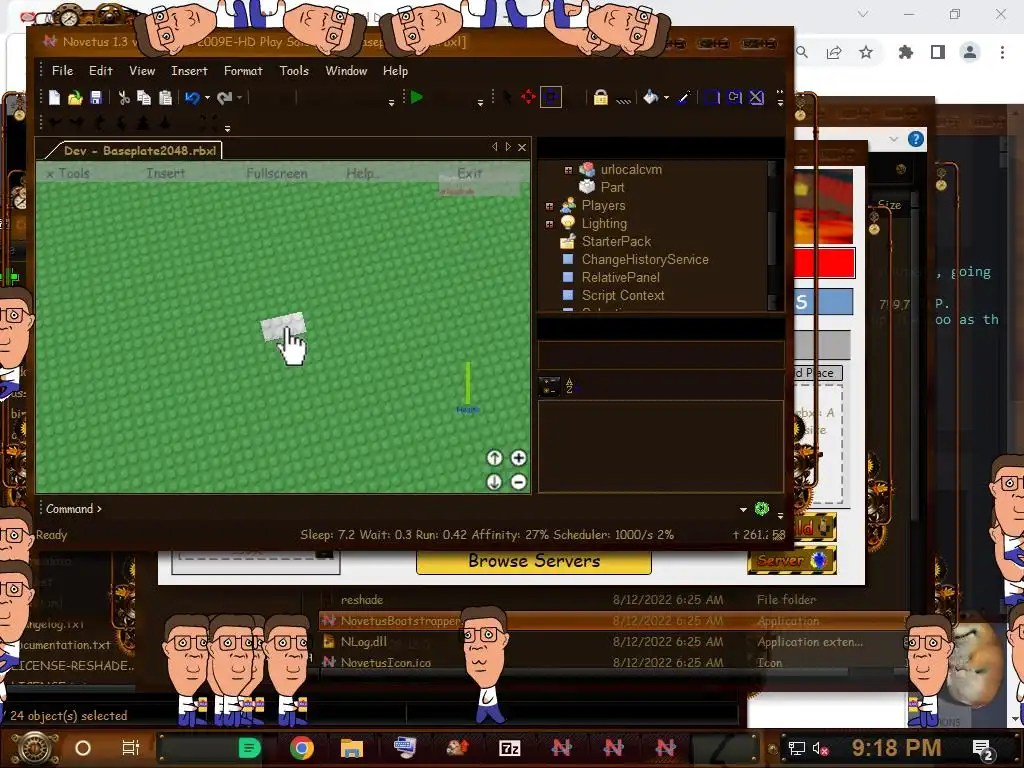Paste from clipboard with the Paste icon
1024x768 pixels.
coord(165,98)
